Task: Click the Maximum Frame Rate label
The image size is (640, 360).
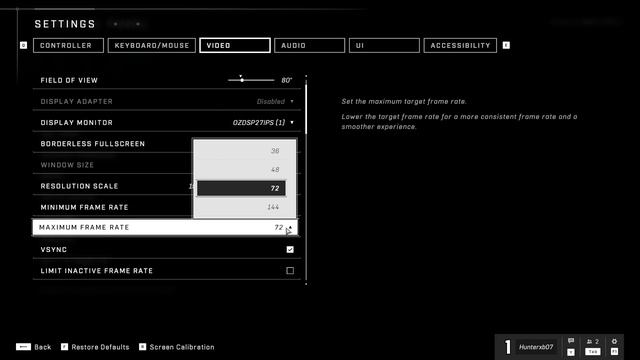Action: (x=84, y=227)
